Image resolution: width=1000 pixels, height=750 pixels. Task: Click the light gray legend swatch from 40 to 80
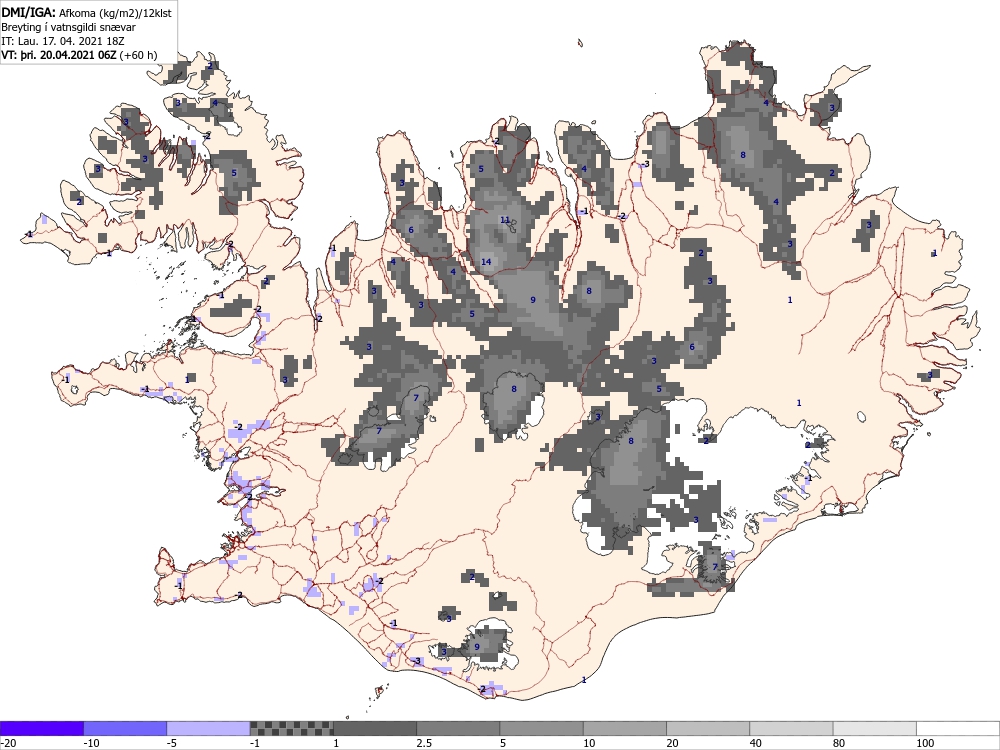[791, 728]
